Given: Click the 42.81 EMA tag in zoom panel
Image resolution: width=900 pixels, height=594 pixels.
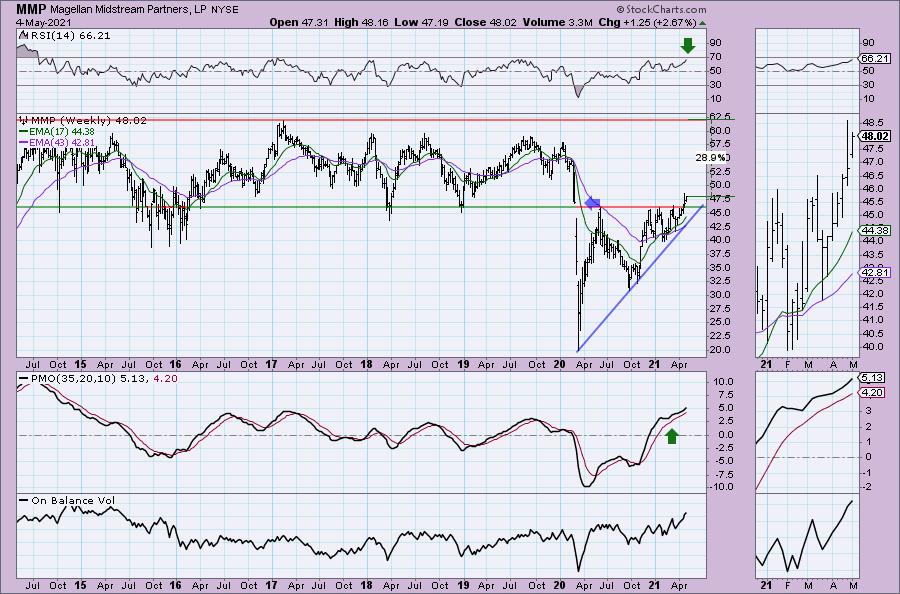Looking at the screenshot, I should pyautogui.click(x=875, y=273).
